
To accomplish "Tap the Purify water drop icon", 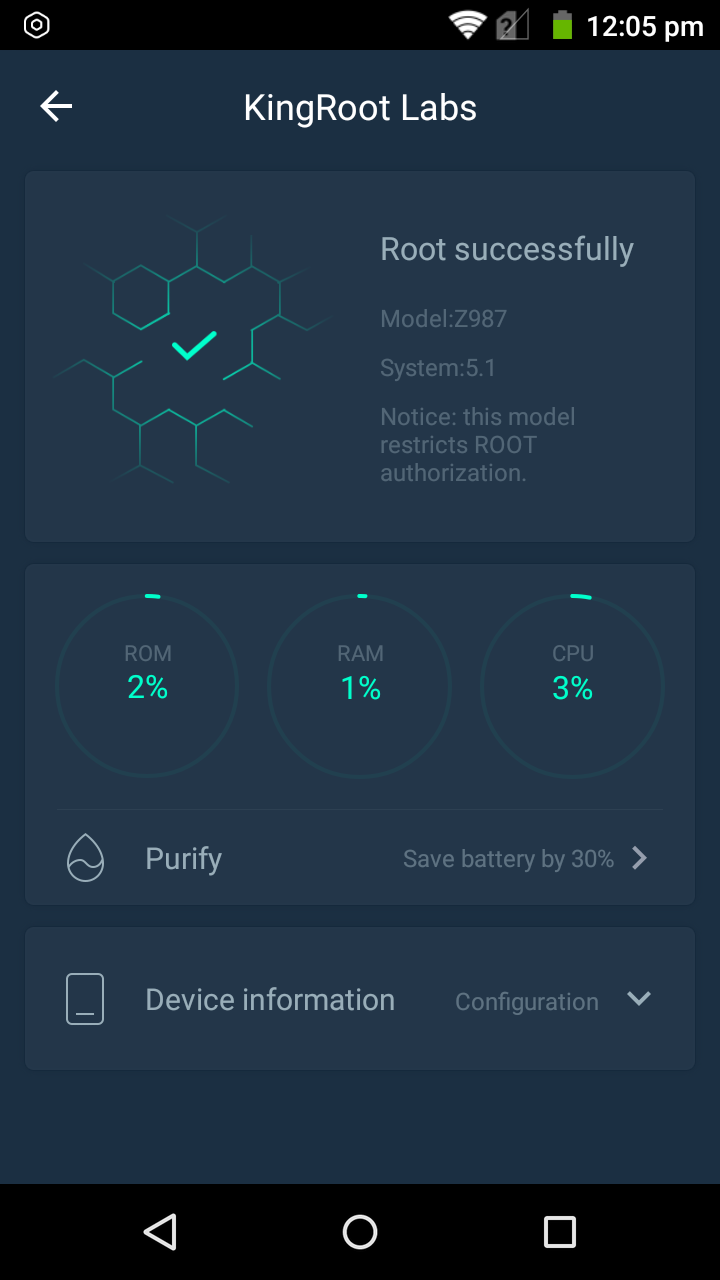I will point(85,858).
